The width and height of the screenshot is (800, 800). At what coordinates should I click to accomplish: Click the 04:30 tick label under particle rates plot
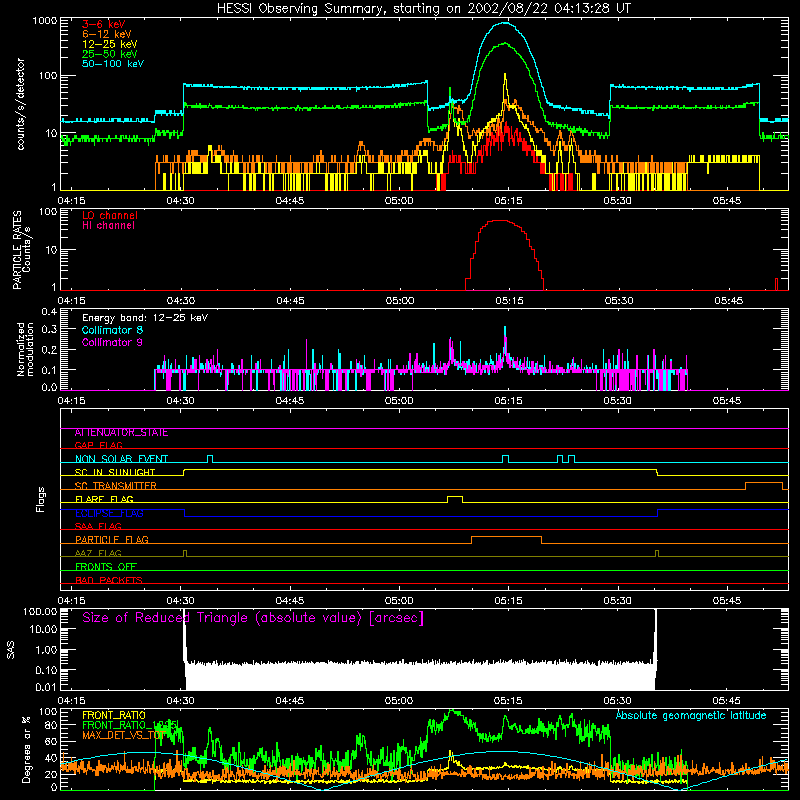181,301
